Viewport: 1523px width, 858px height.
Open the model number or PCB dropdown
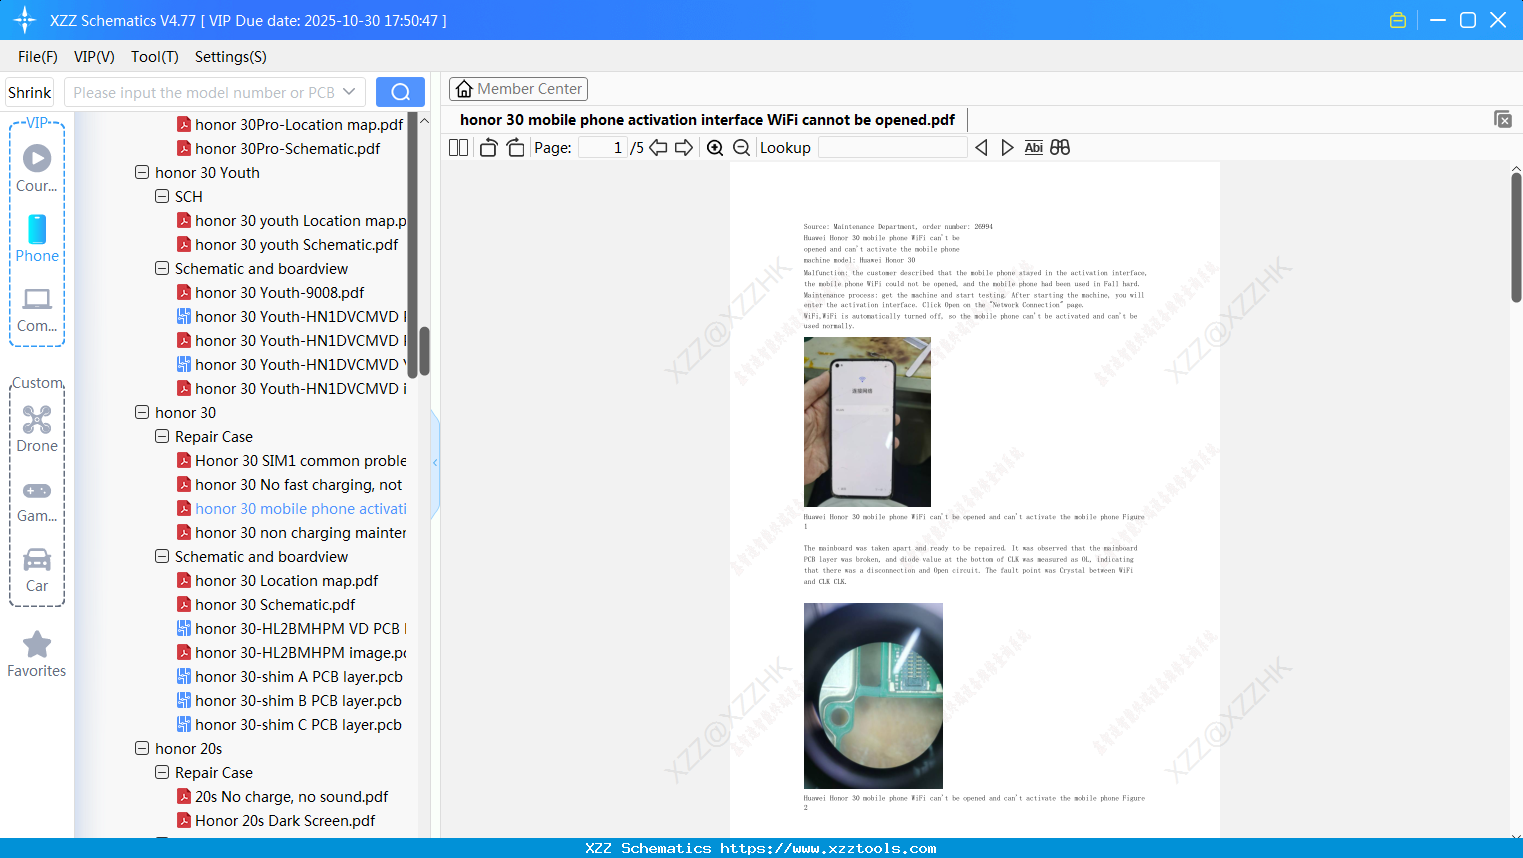(x=349, y=92)
